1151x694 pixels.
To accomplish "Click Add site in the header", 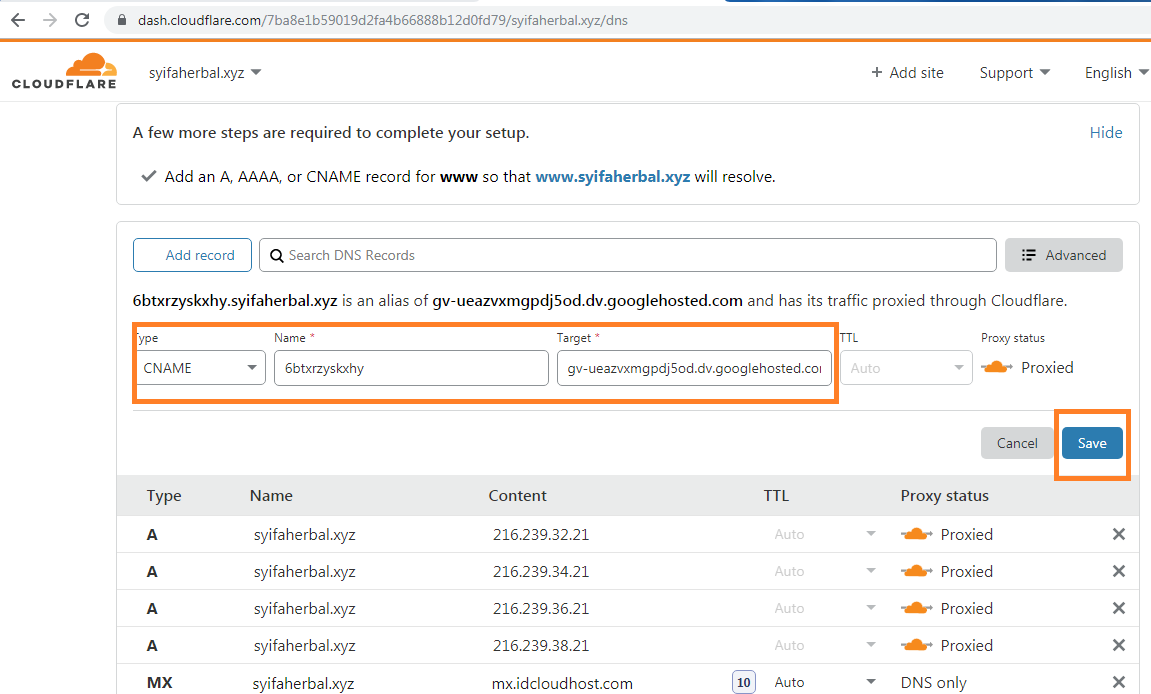I will 907,73.
